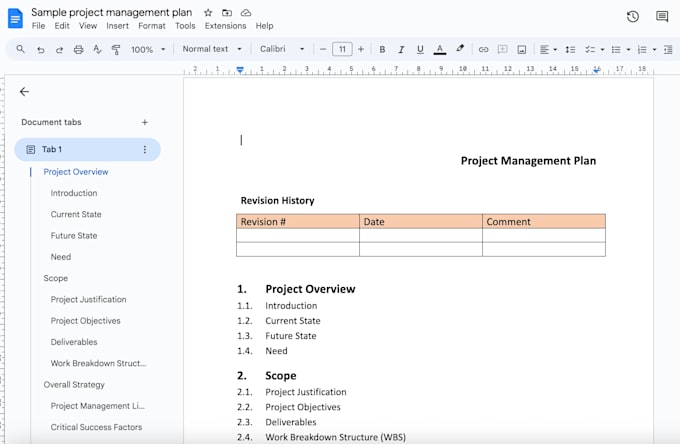Screen dimensions: 680x444
Task: Insert a link
Action: click(483, 49)
